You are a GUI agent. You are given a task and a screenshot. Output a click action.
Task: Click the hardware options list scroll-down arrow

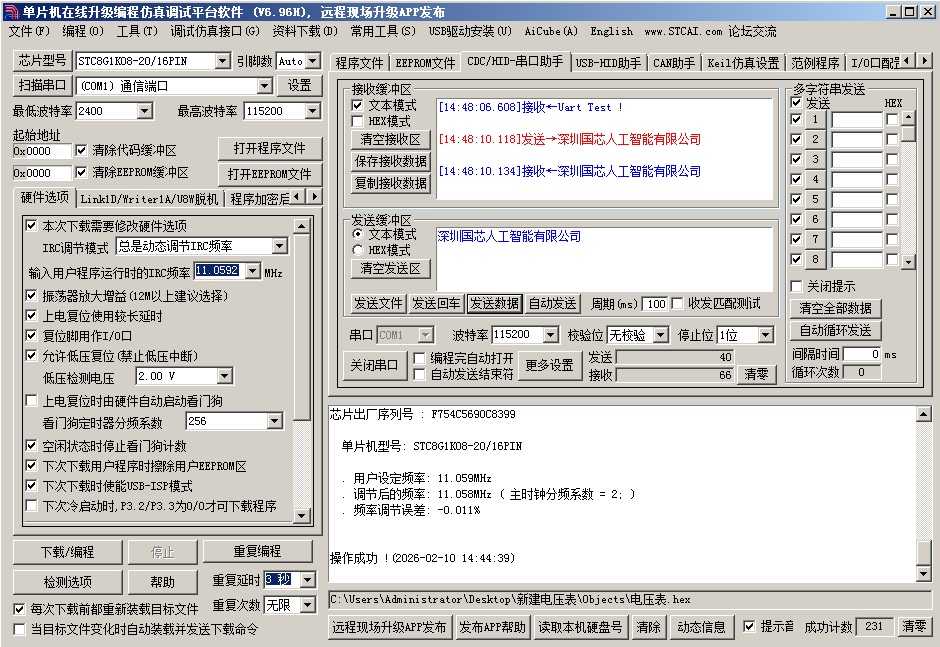click(301, 514)
